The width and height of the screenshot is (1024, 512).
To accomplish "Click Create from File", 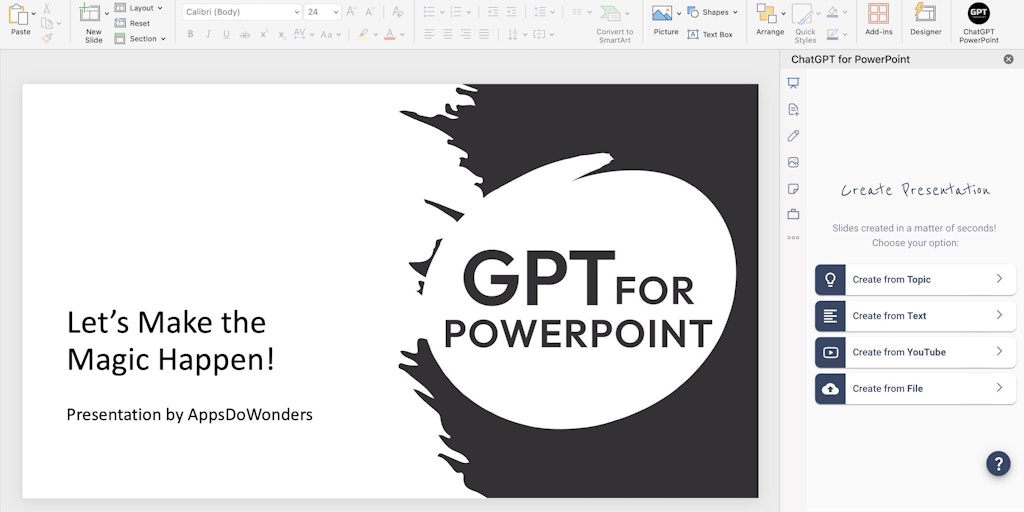I will pos(915,389).
